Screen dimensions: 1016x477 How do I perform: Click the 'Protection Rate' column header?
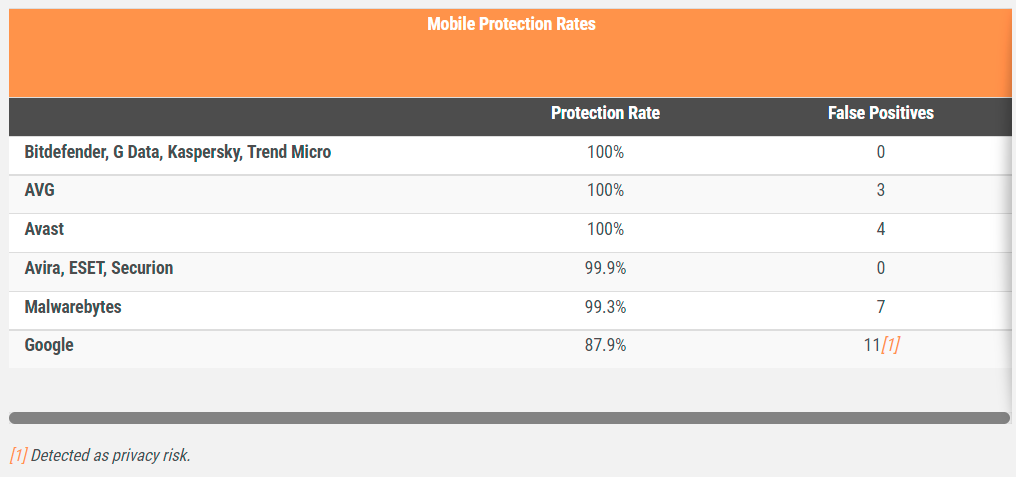[605, 113]
